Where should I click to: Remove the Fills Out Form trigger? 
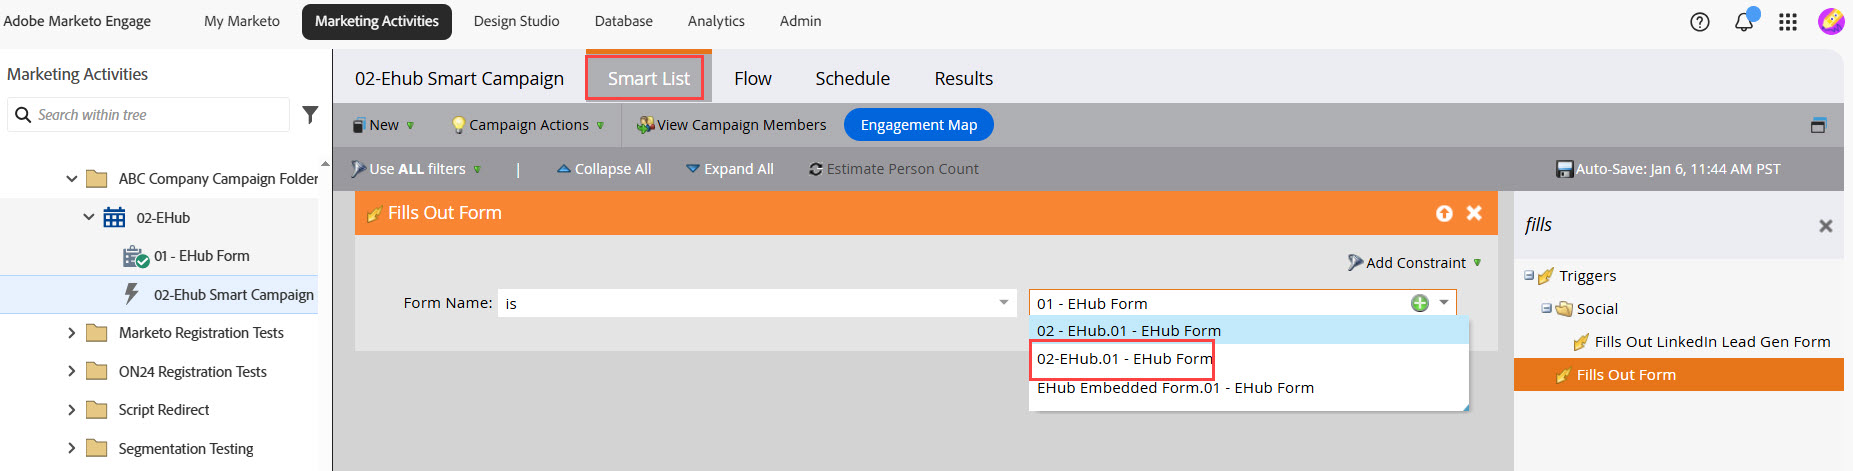coord(1474,213)
